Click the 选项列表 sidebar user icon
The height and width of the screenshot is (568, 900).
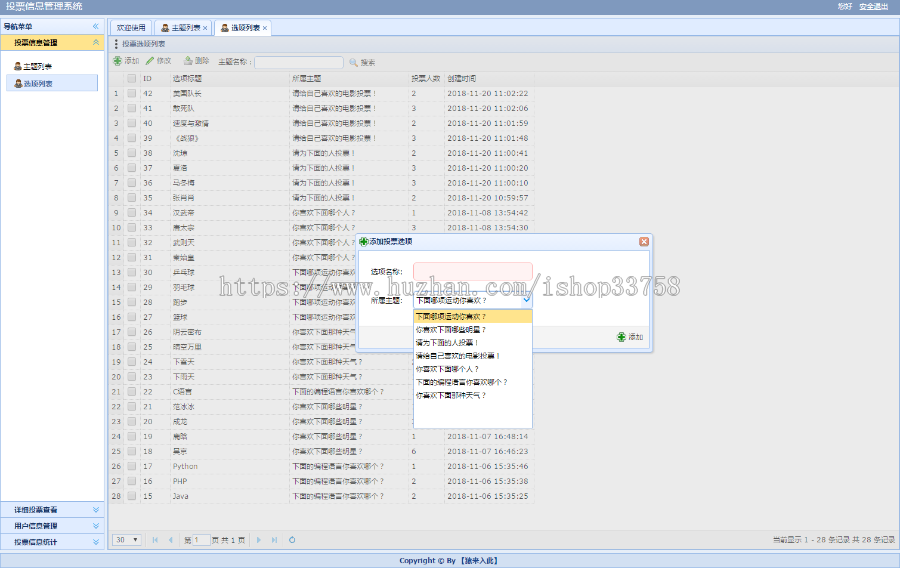[x=18, y=84]
